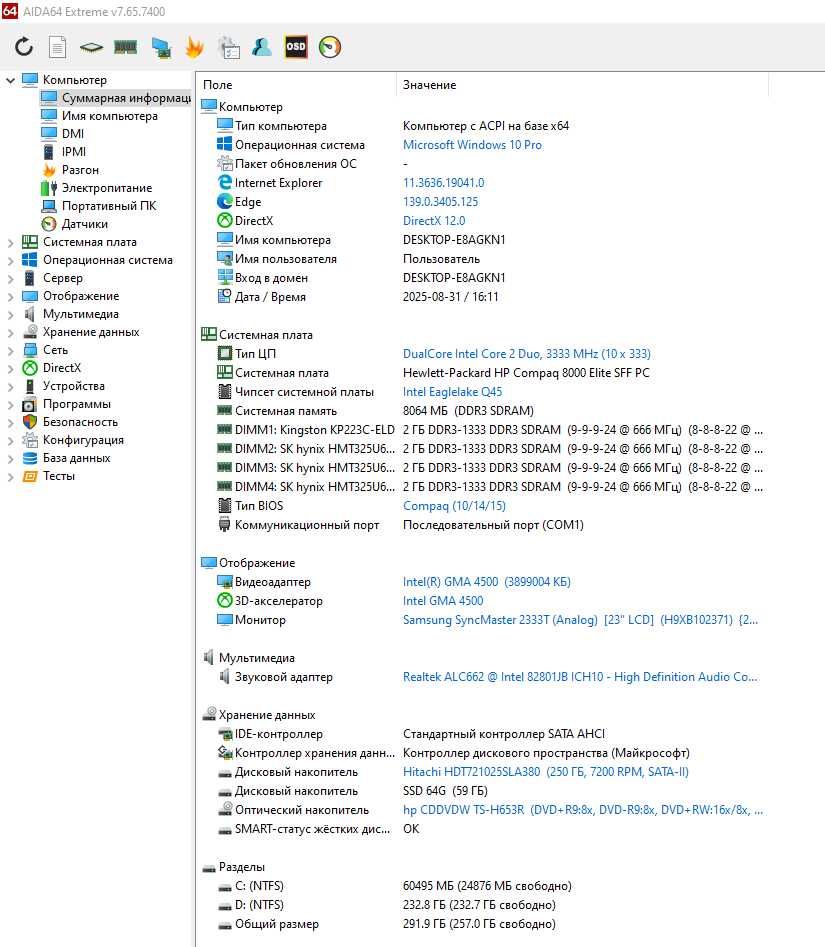
Task: Click the DirectX 12.0 link
Action: [434, 221]
